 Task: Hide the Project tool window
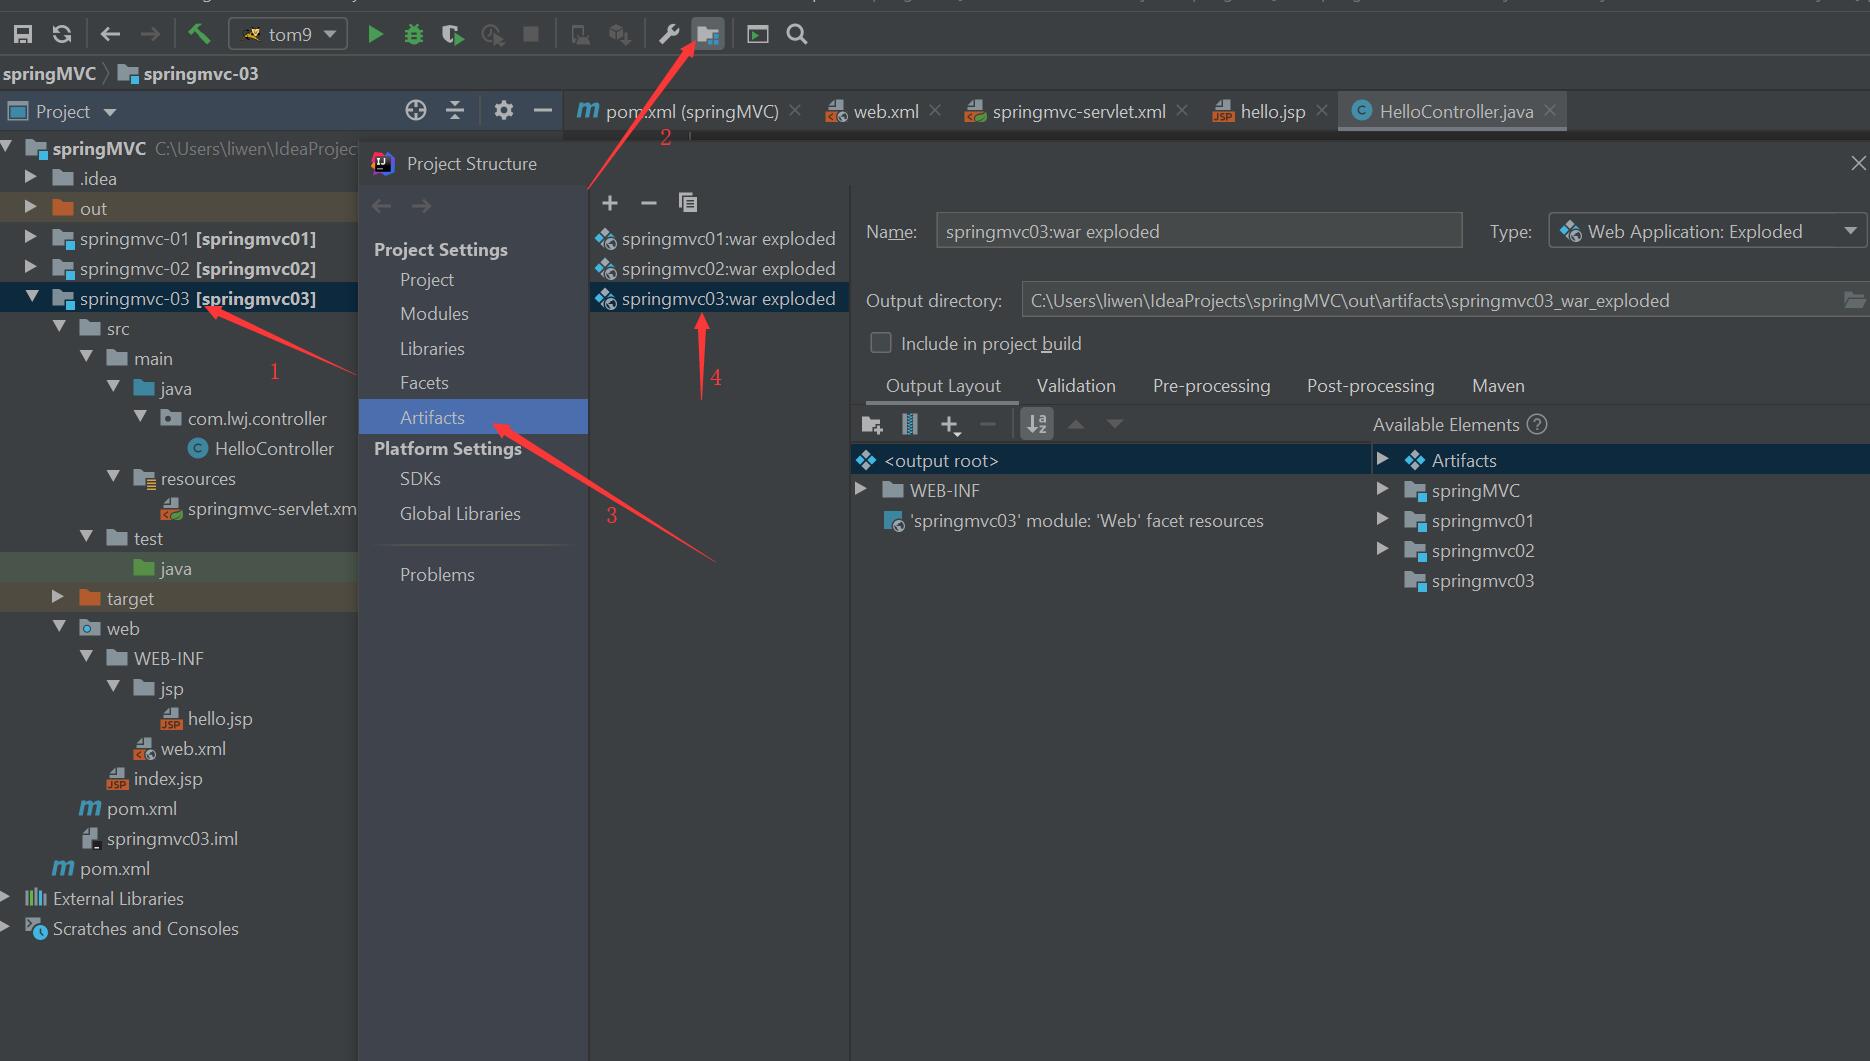click(x=543, y=110)
